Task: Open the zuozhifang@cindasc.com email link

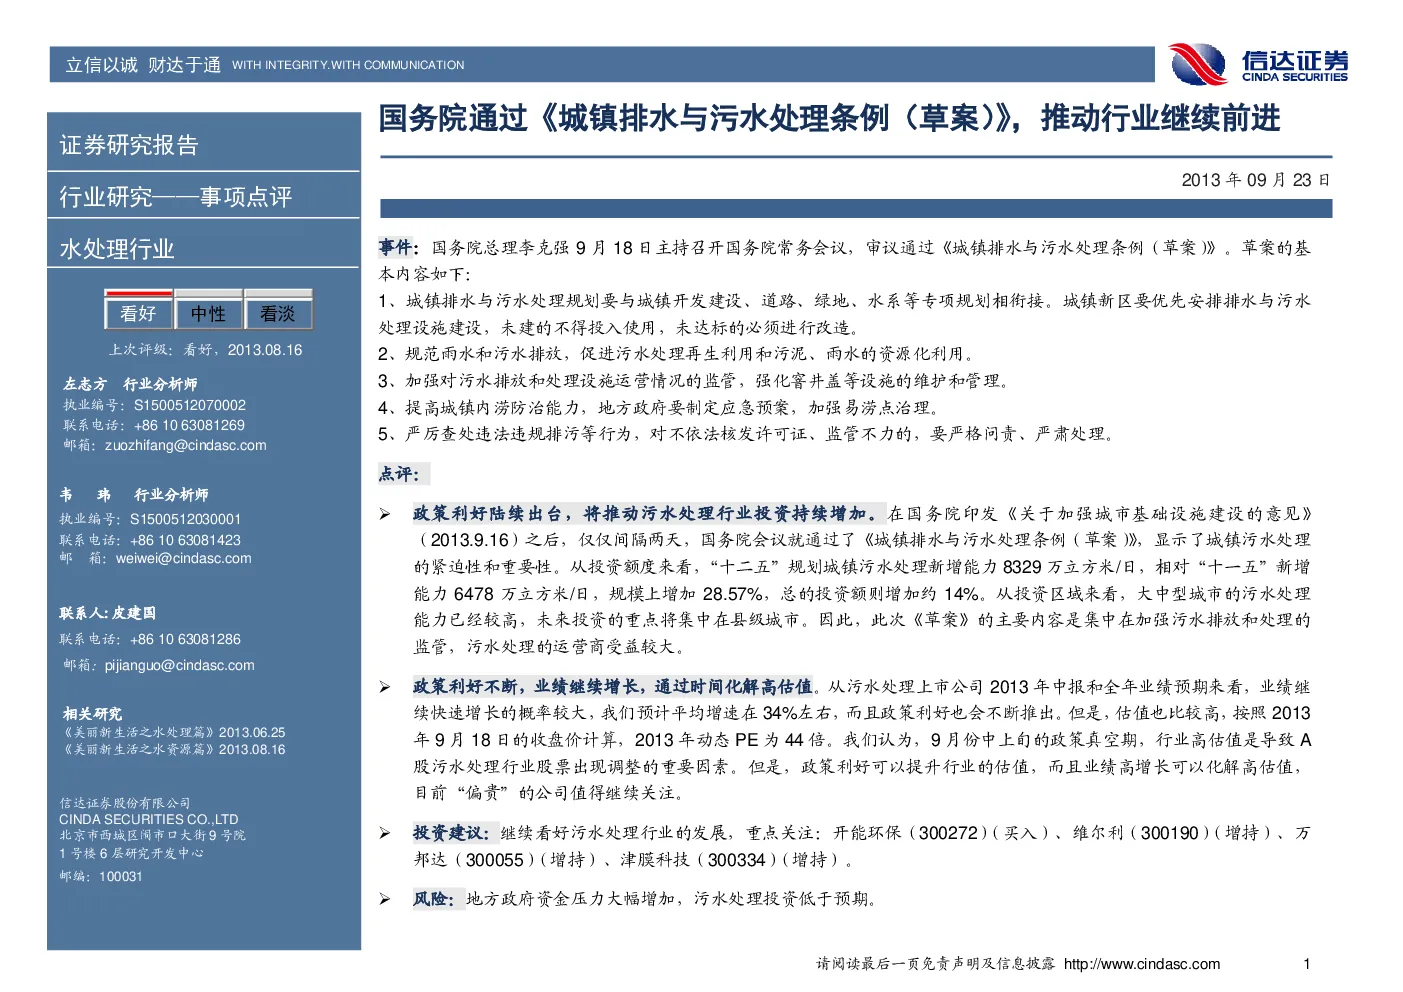Action: (x=186, y=445)
